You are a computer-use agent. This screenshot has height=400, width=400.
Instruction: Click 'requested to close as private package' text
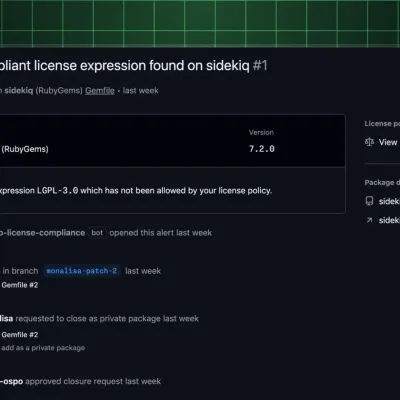tap(88, 319)
